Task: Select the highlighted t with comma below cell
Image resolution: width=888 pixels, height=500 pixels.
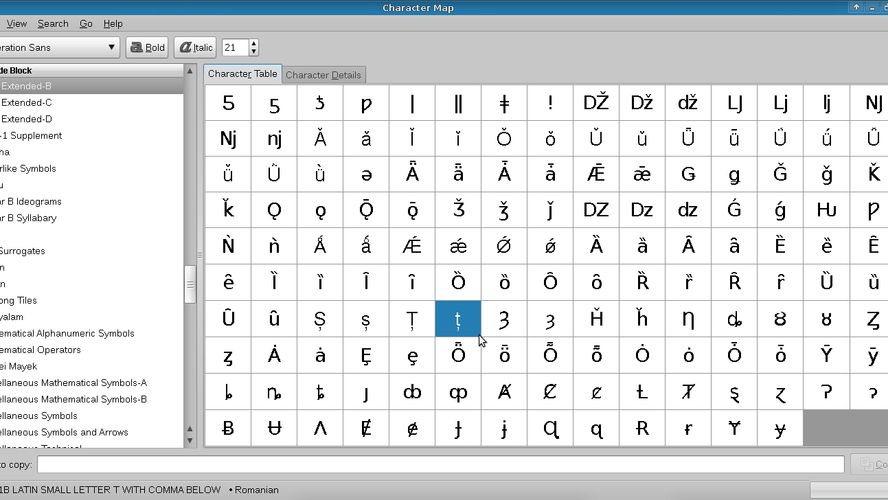Action: 458,319
